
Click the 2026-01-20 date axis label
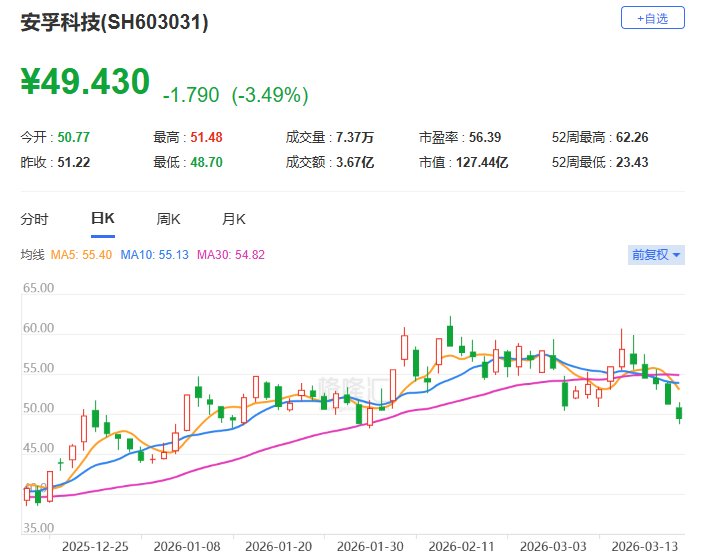coord(278,547)
